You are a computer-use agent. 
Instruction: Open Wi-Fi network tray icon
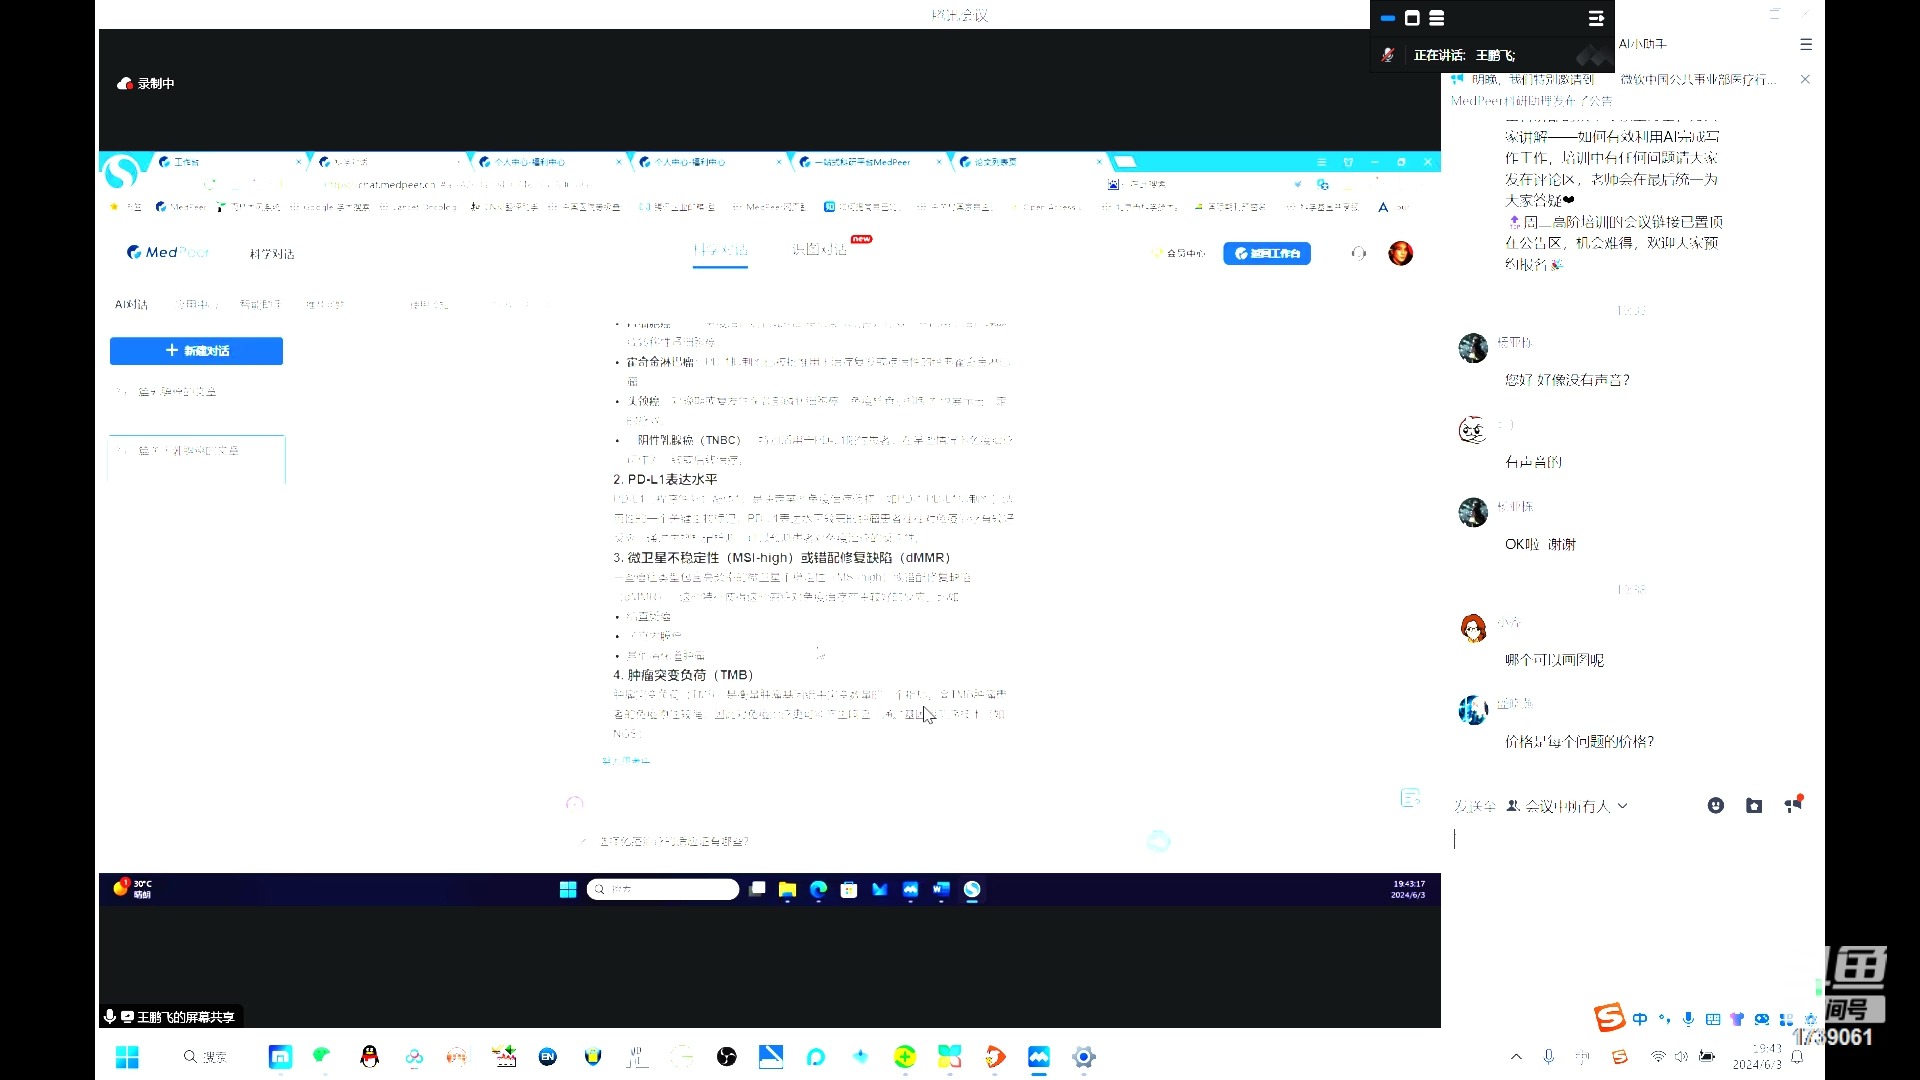[1658, 1057]
